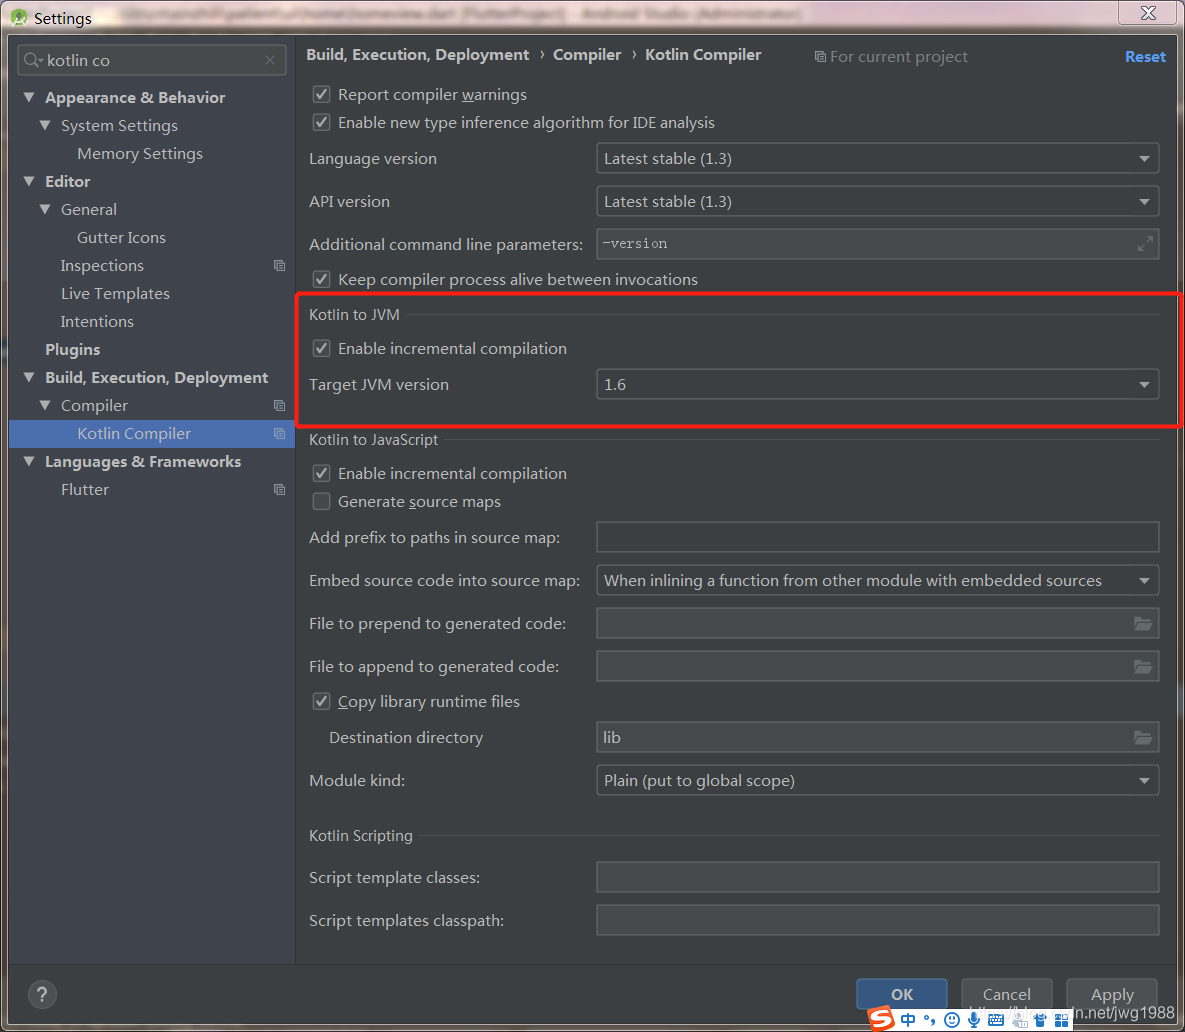1185x1032 pixels.
Task: Click the Cancel button
Action: (1006, 994)
